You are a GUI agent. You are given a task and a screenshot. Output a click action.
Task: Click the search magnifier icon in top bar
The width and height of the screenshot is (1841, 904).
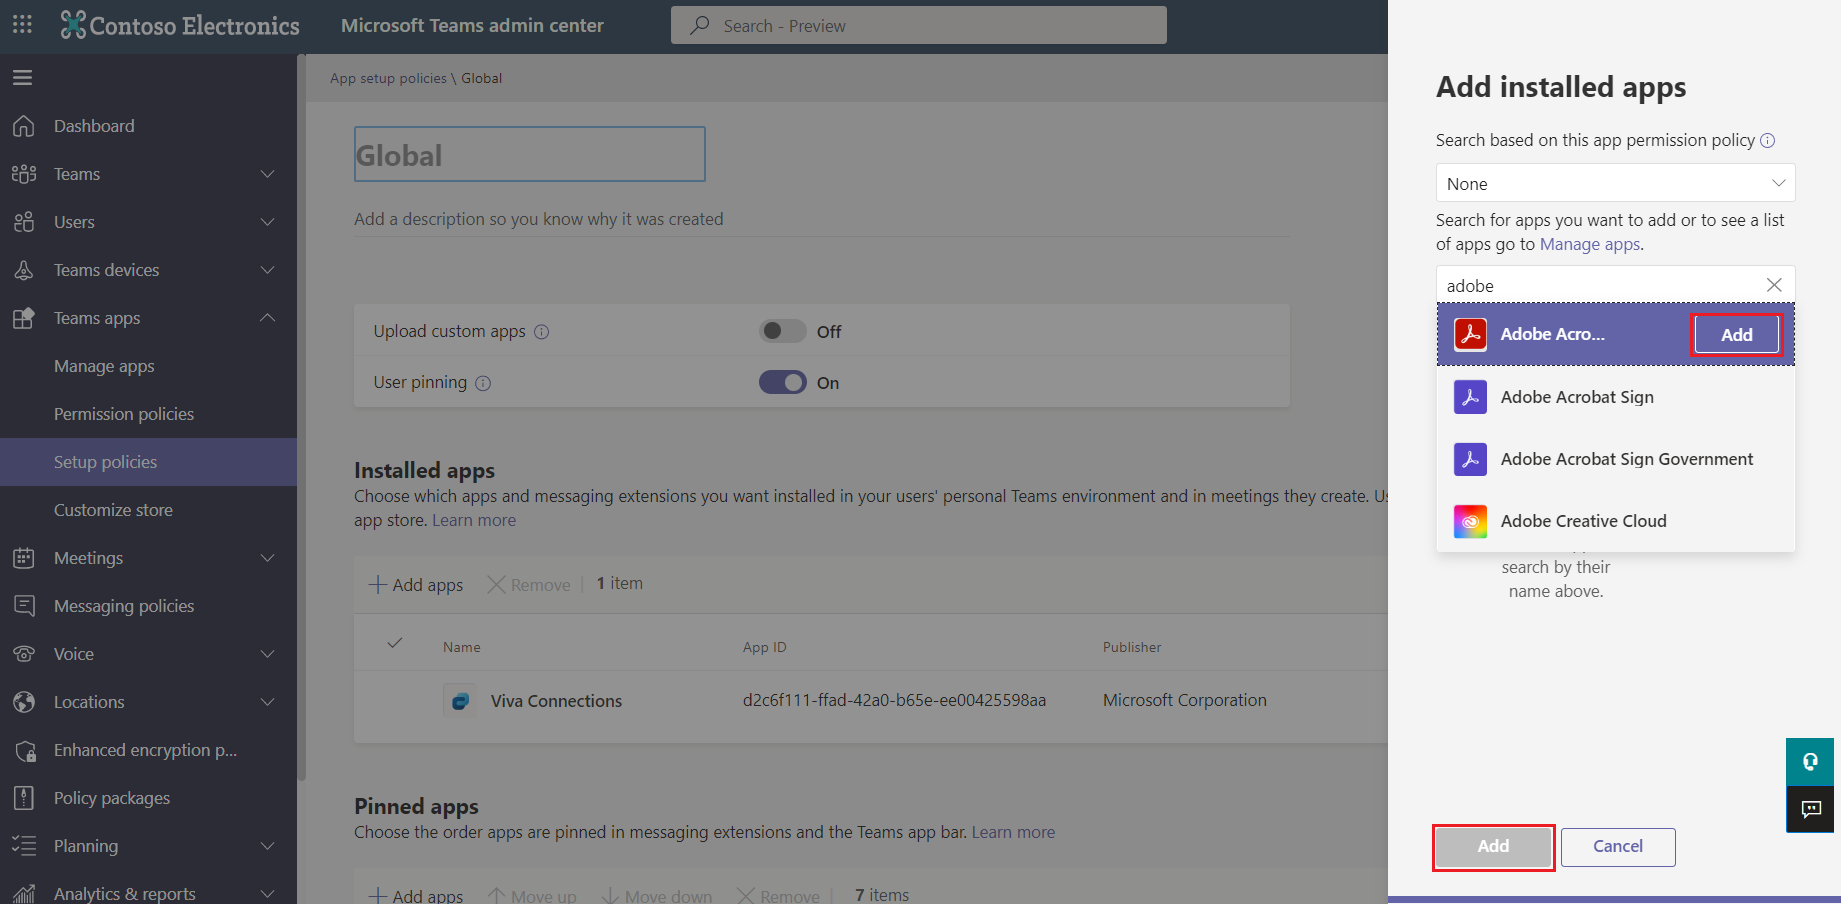pyautogui.click(x=700, y=25)
